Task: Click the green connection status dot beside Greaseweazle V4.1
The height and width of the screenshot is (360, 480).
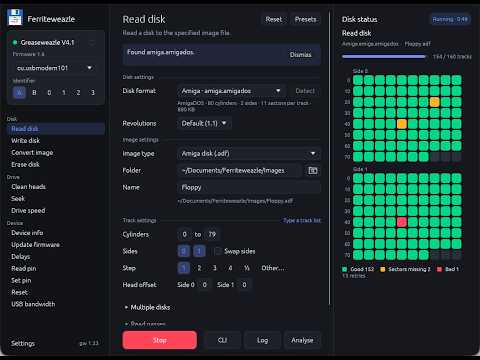Action: pos(15,42)
